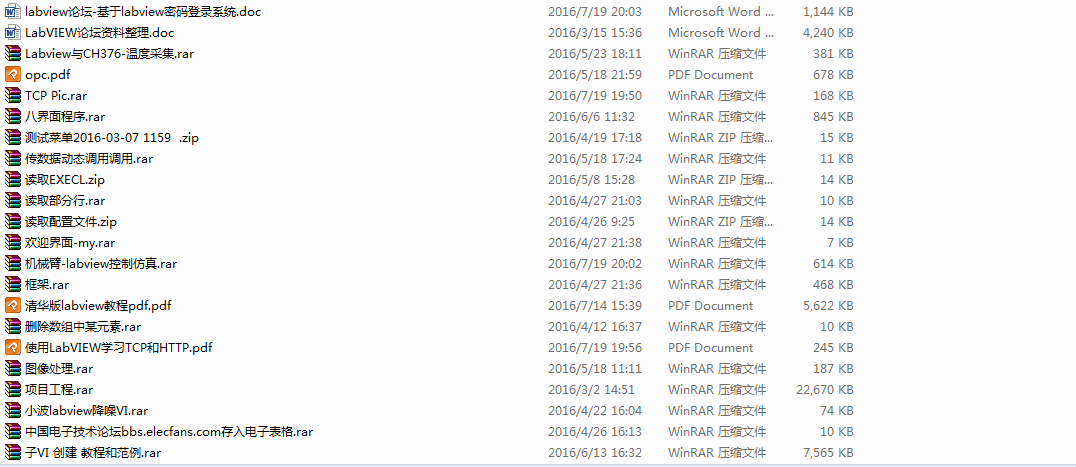This screenshot has height=467, width=1076.
Task: Select the TCP Pic.rar file name
Action: 56,95
